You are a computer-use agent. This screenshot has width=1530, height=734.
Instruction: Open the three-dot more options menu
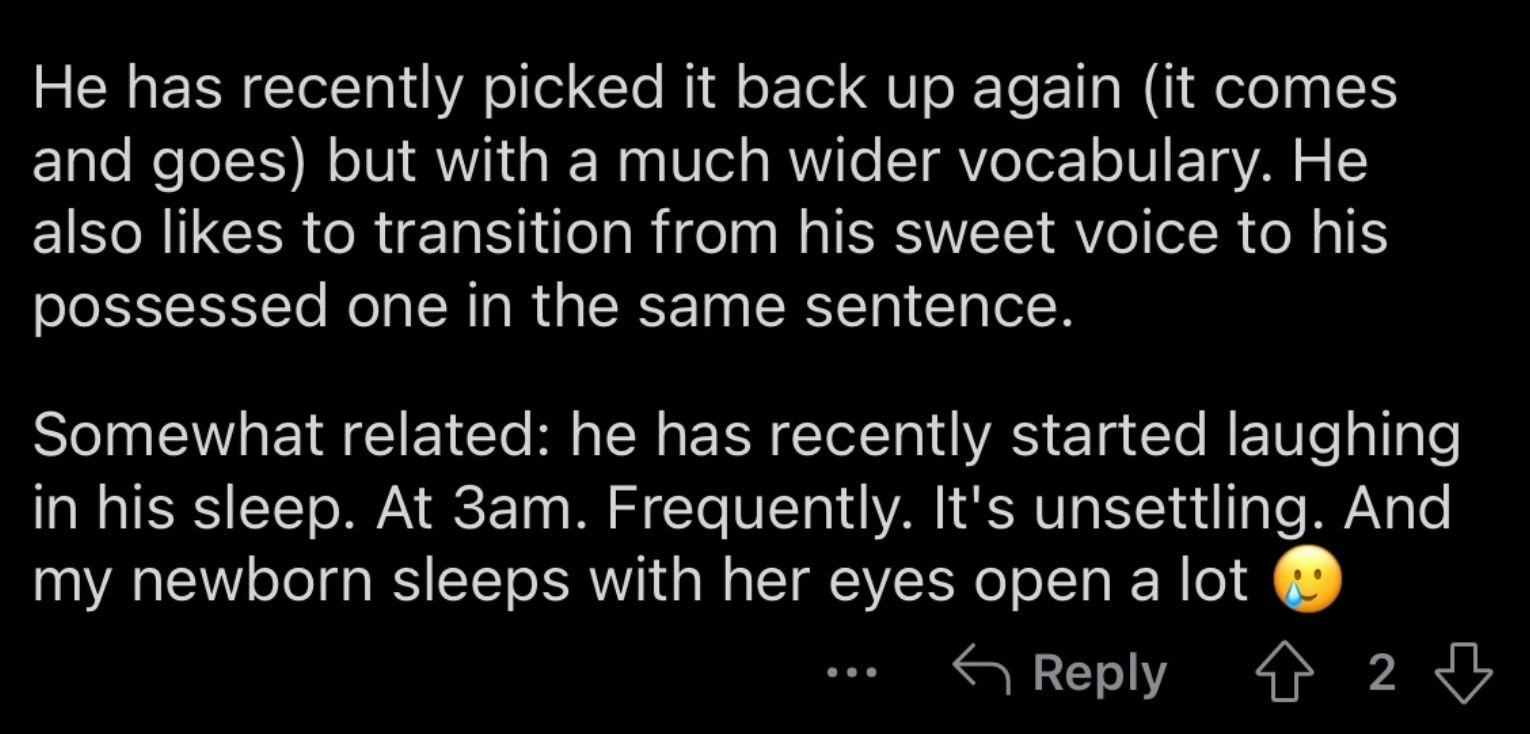[852, 673]
